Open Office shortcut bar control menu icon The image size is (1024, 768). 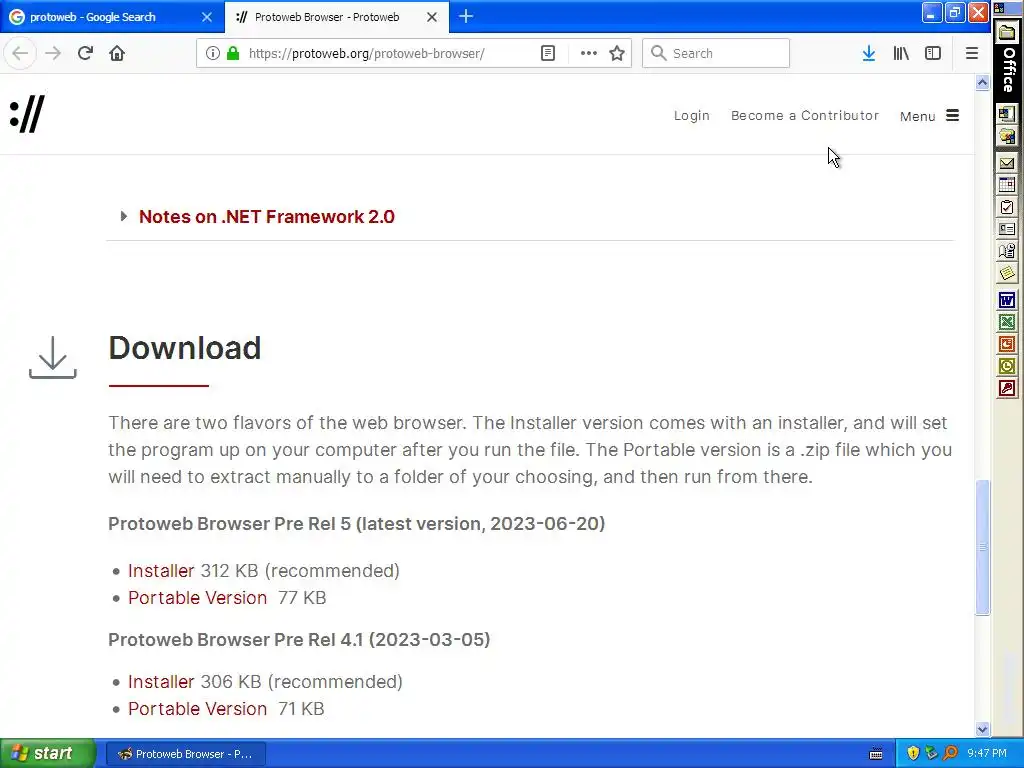click(x=1000, y=8)
